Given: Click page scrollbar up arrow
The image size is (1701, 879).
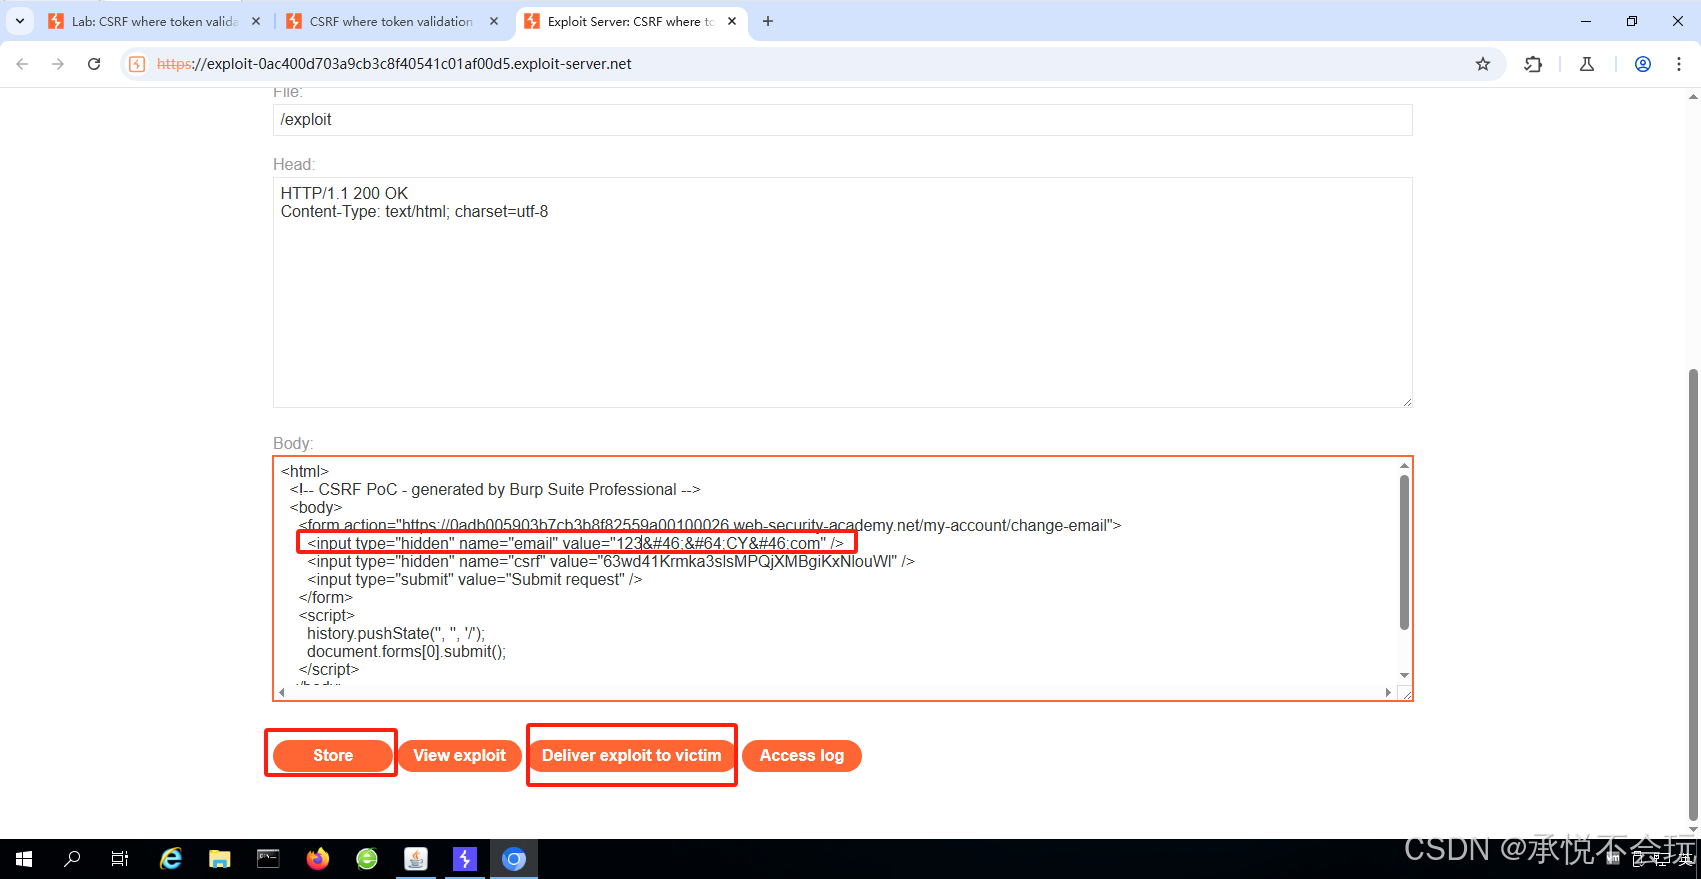Looking at the screenshot, I should tap(1693, 97).
